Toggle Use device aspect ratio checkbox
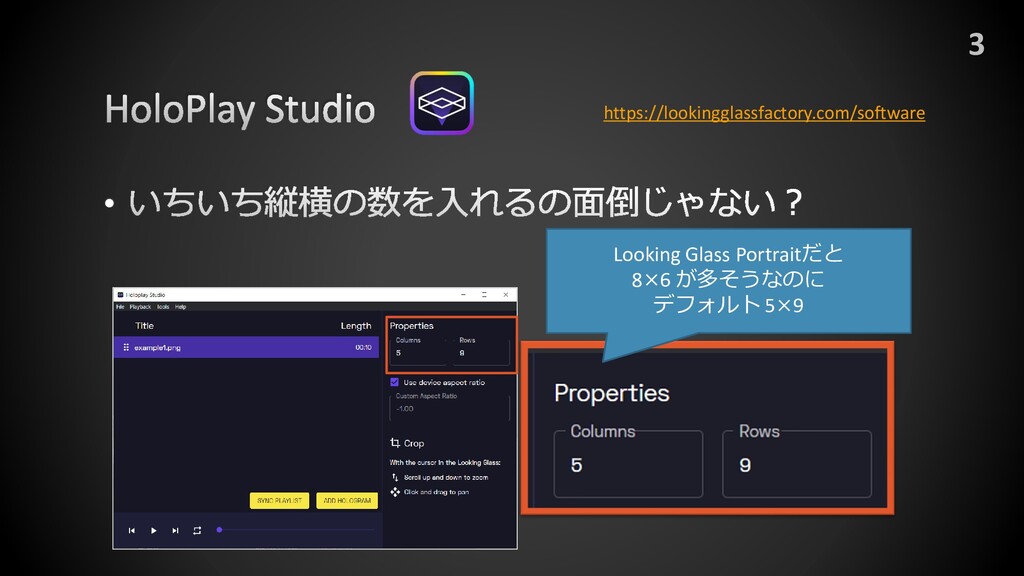The image size is (1024, 576). (394, 382)
